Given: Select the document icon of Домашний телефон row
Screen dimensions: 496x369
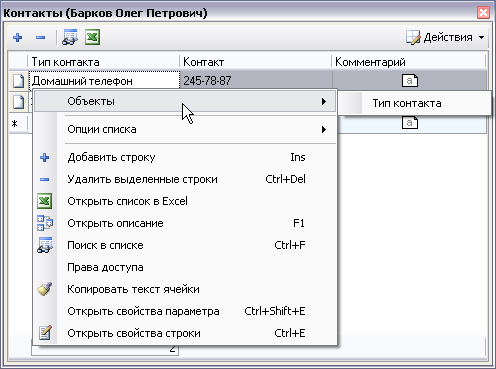Looking at the screenshot, I should pos(18,81).
